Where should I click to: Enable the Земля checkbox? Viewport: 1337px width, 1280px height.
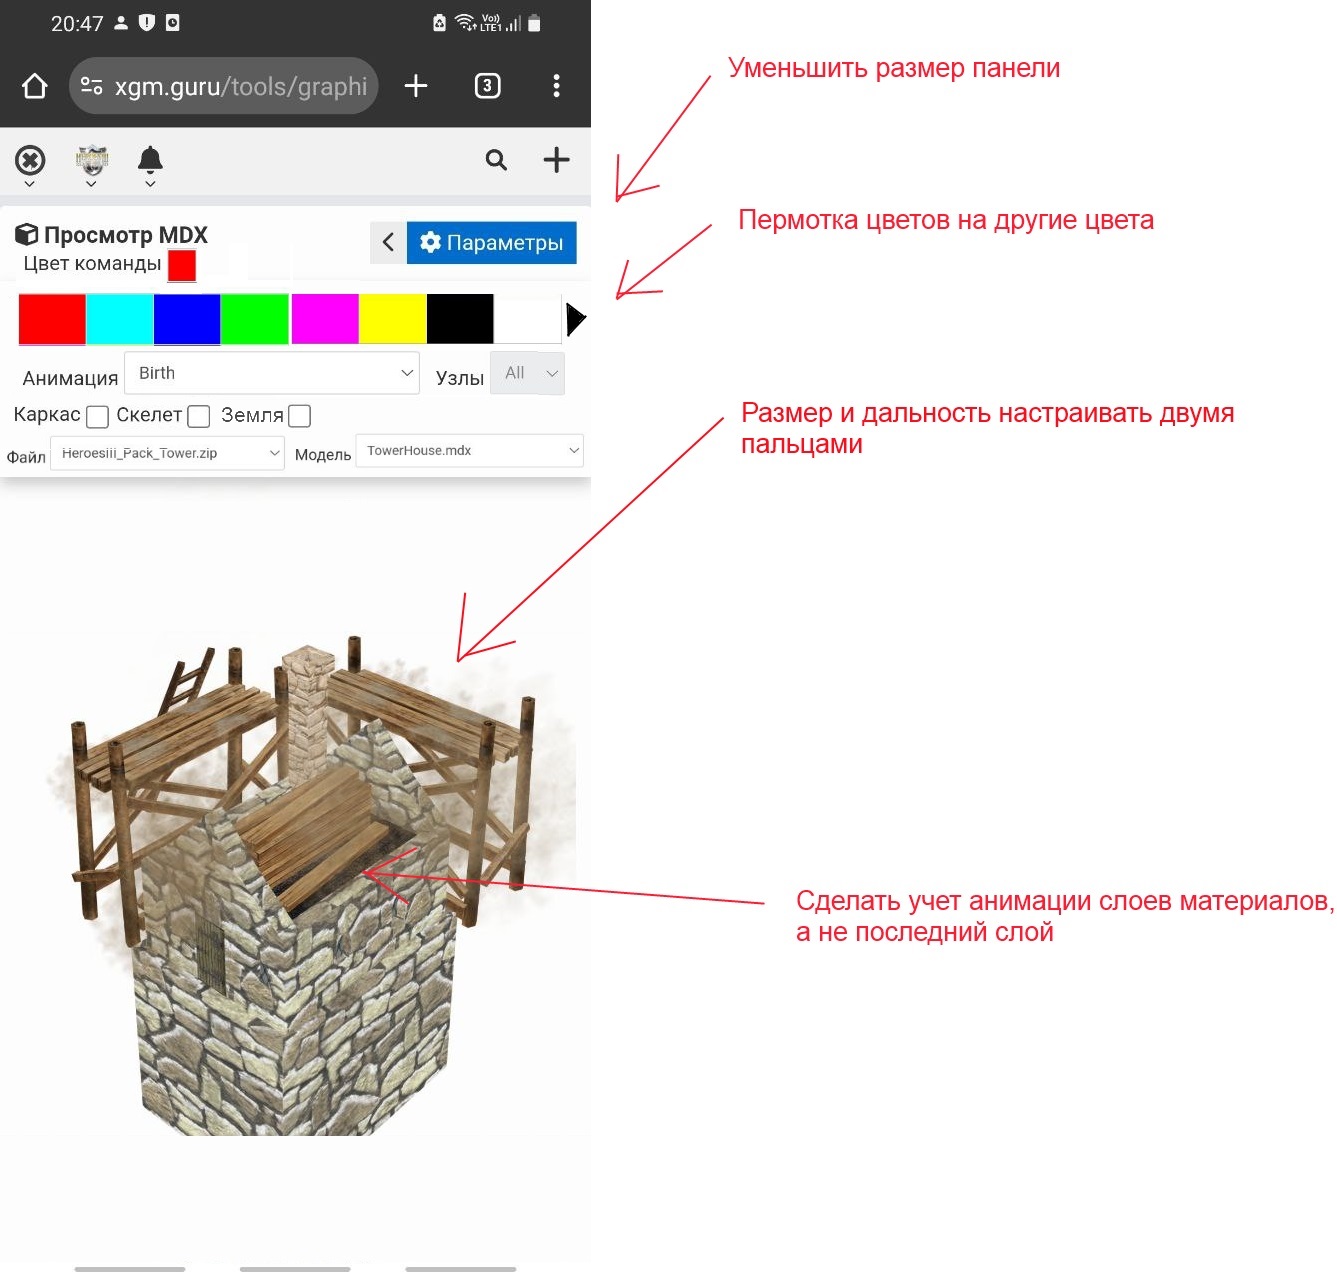pos(299,416)
